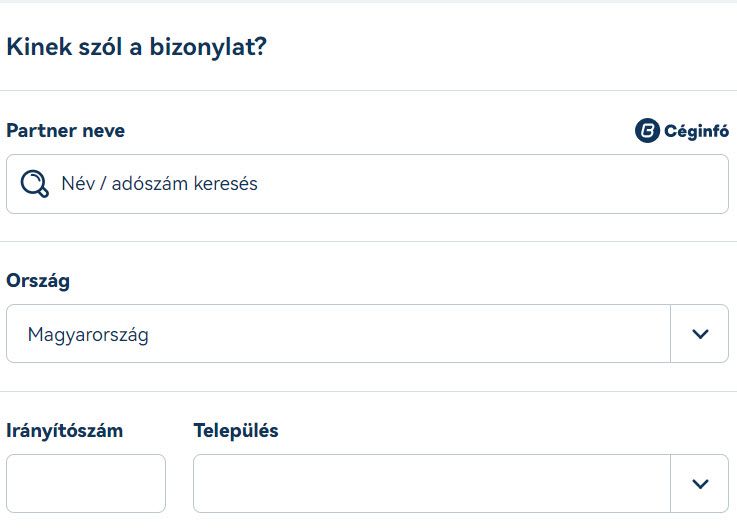
Task: Click blank area of Ország select right of Magyarország
Action: (x=409, y=334)
